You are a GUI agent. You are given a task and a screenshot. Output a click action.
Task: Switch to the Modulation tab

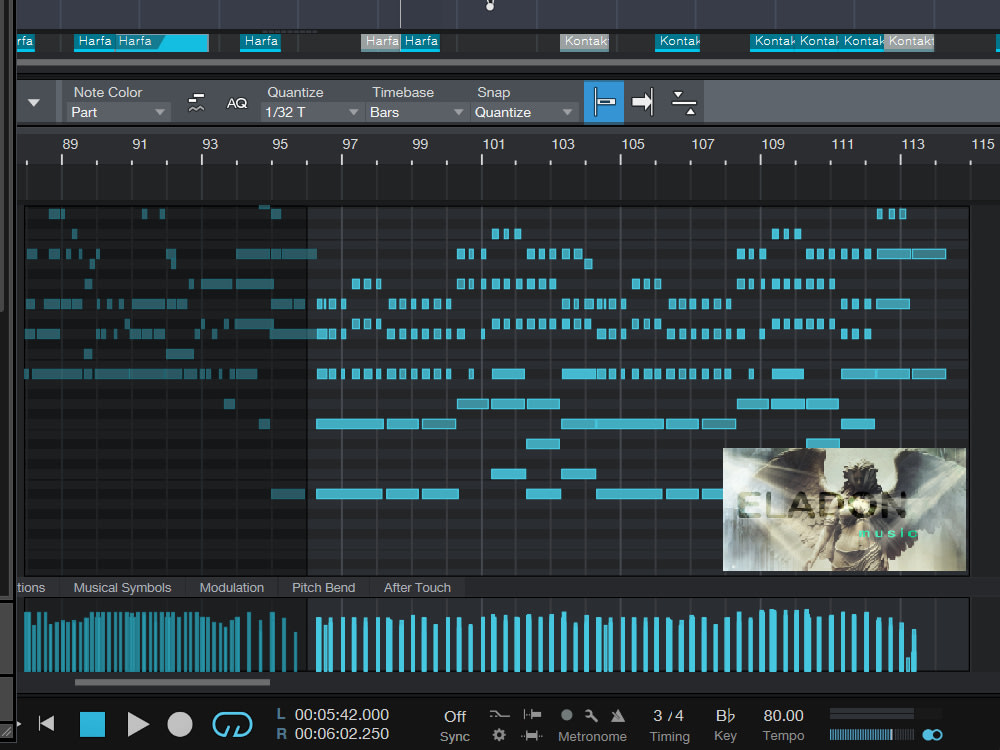232,587
